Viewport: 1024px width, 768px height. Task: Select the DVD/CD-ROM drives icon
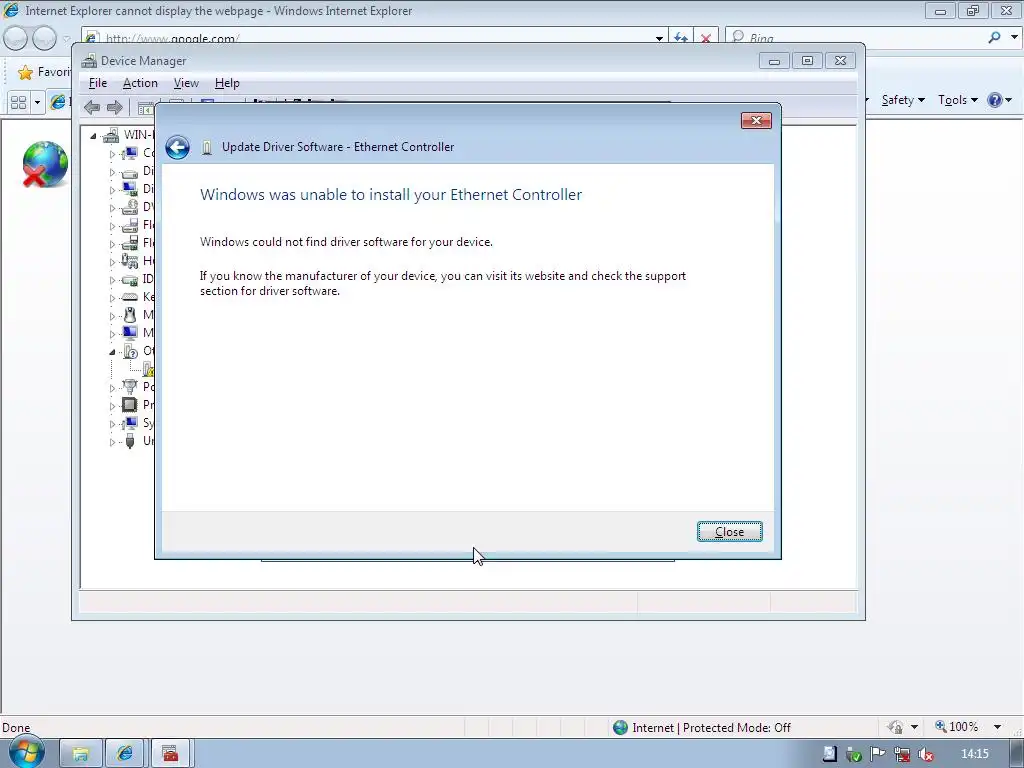pos(130,207)
